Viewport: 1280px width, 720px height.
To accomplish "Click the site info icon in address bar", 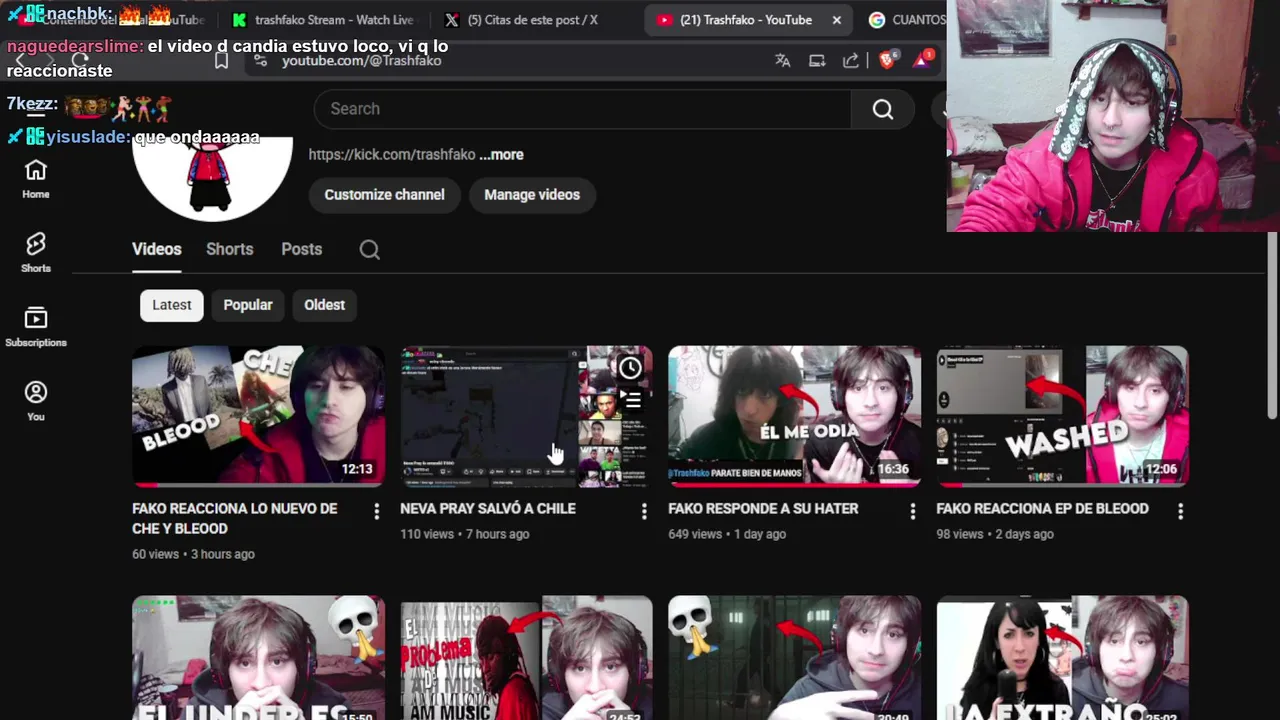I will pyautogui.click(x=261, y=61).
